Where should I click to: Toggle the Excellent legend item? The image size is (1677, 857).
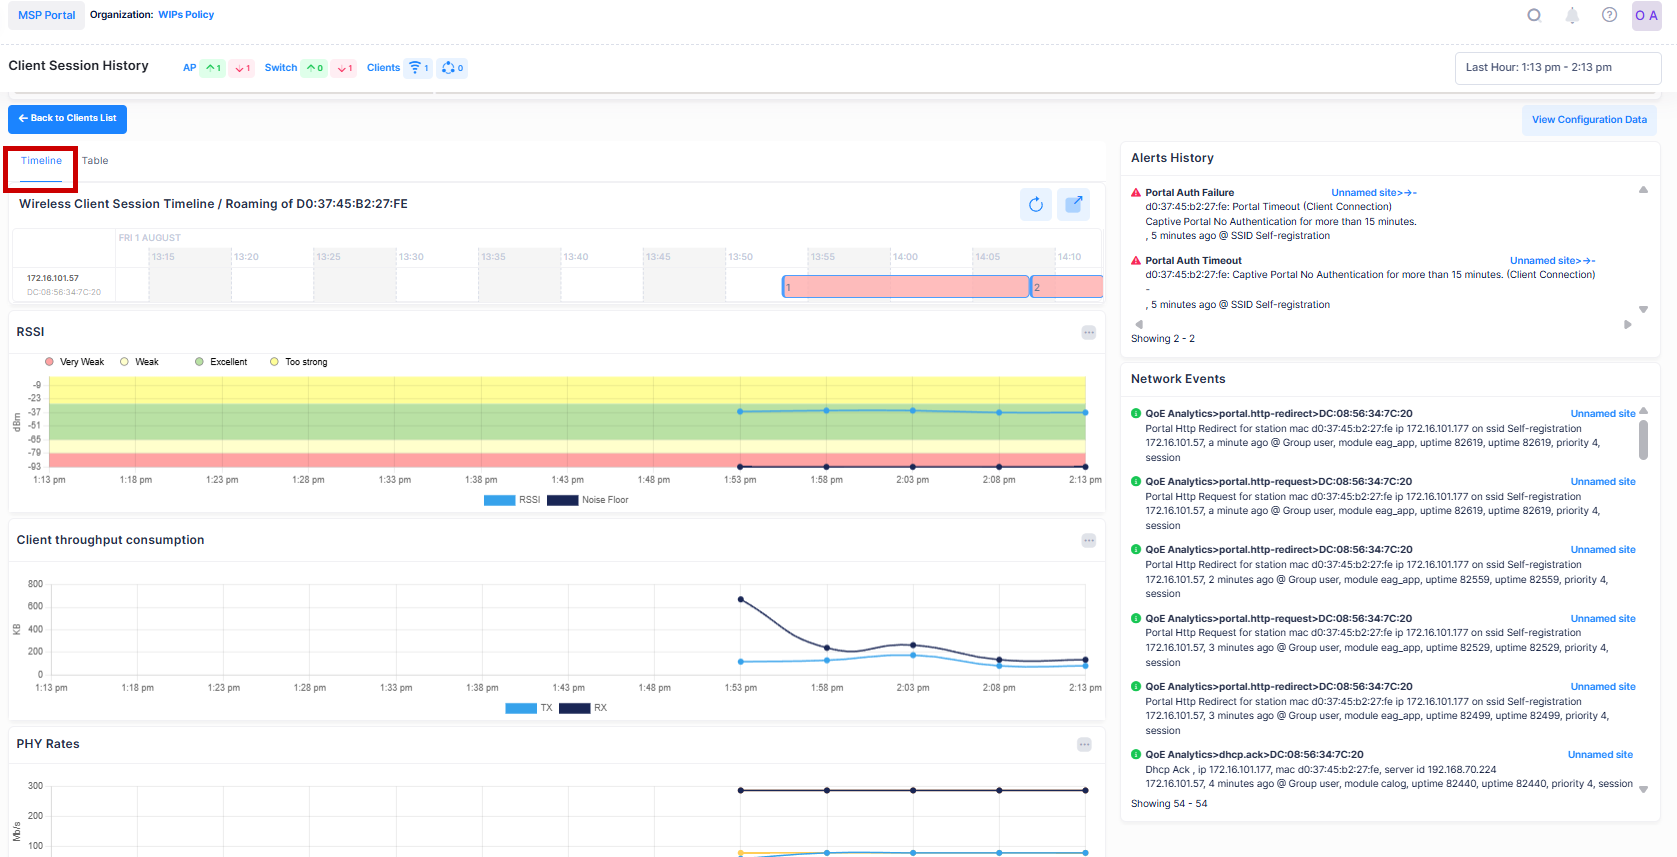tap(221, 362)
